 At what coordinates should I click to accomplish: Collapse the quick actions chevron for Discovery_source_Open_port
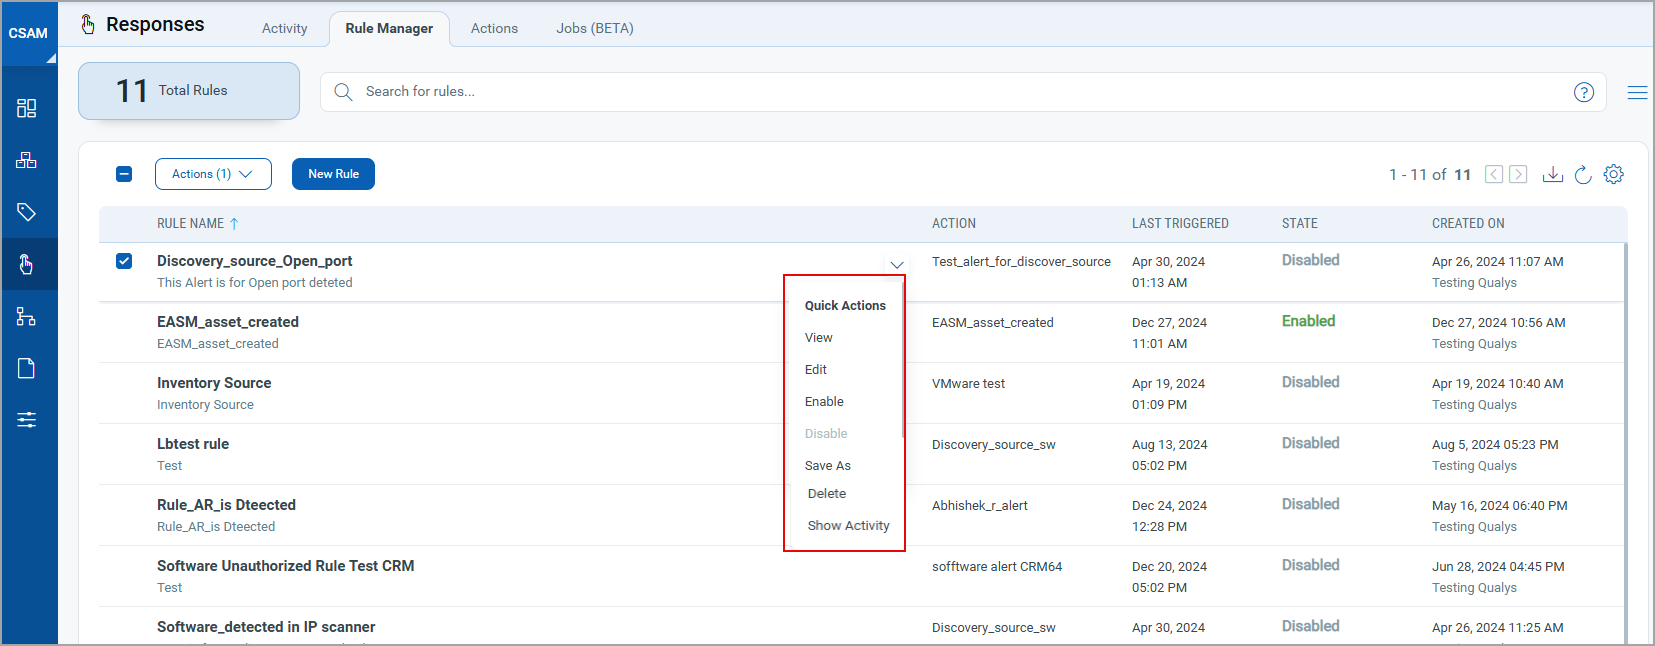point(896,265)
